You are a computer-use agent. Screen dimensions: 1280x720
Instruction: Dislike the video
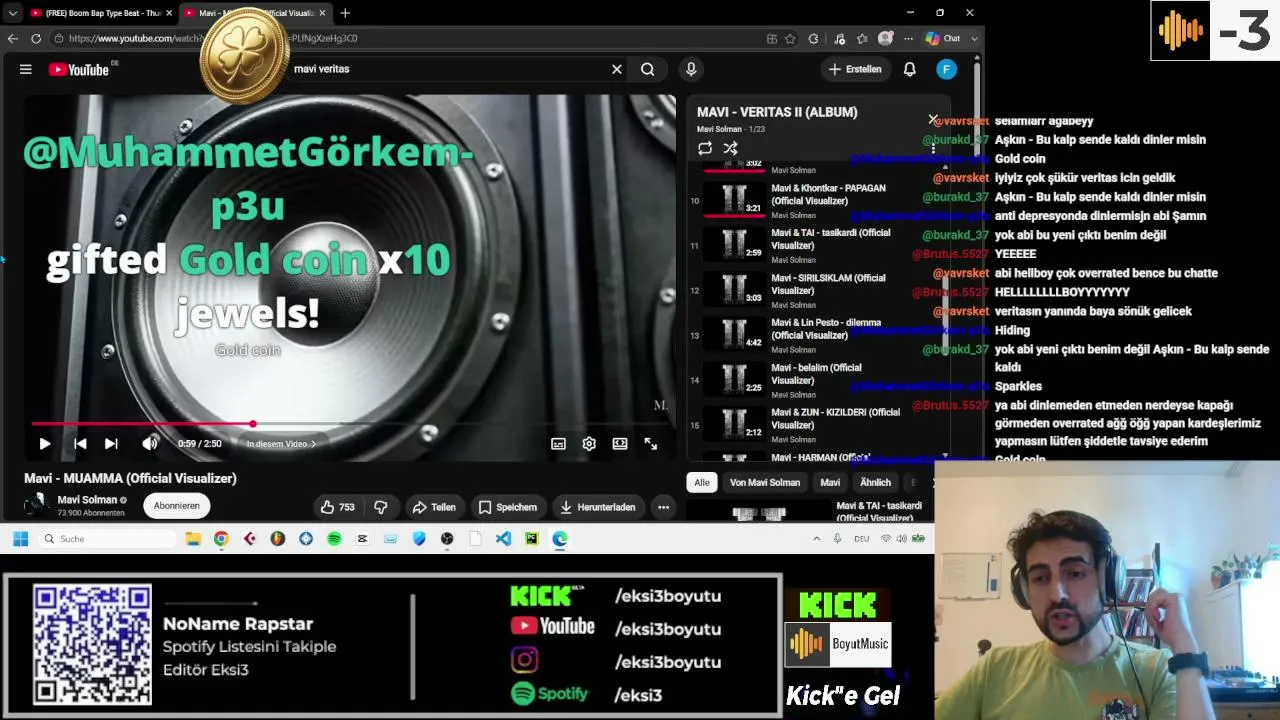381,507
